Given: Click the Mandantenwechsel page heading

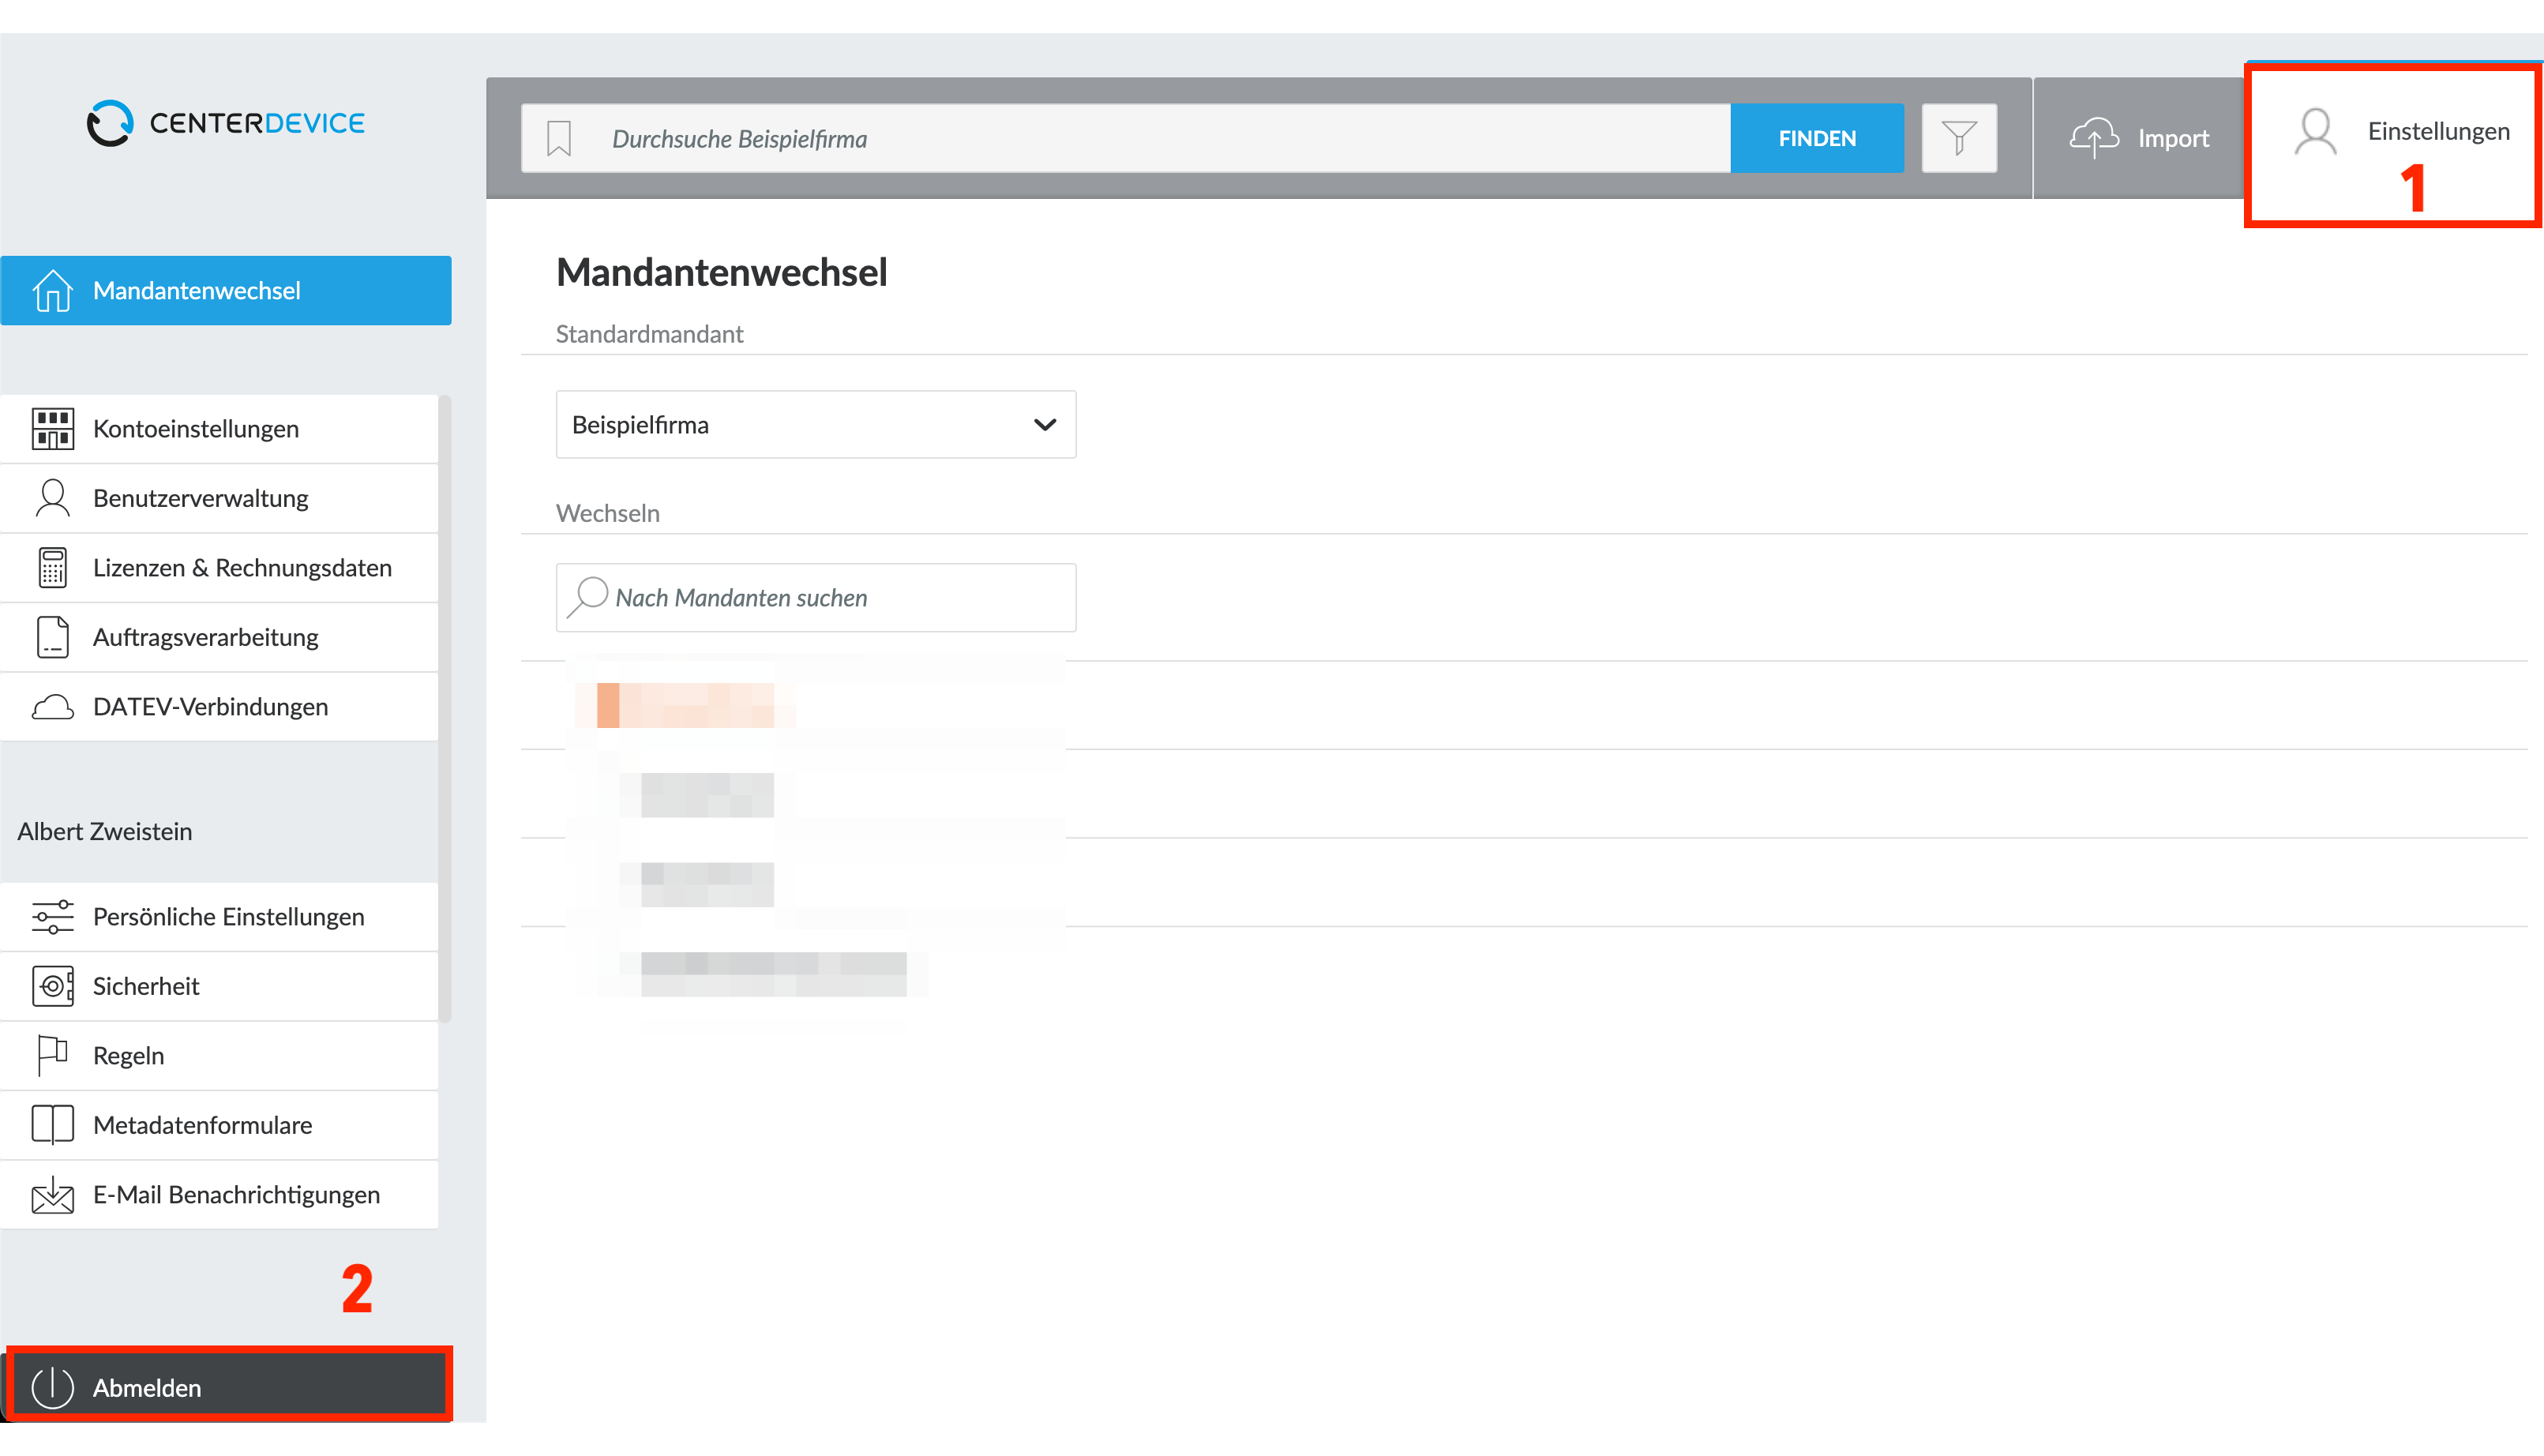Looking at the screenshot, I should [721, 272].
